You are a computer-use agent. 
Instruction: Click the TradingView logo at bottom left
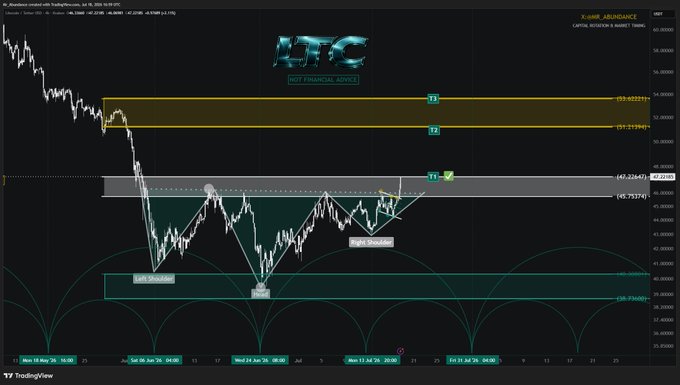(x=28, y=376)
